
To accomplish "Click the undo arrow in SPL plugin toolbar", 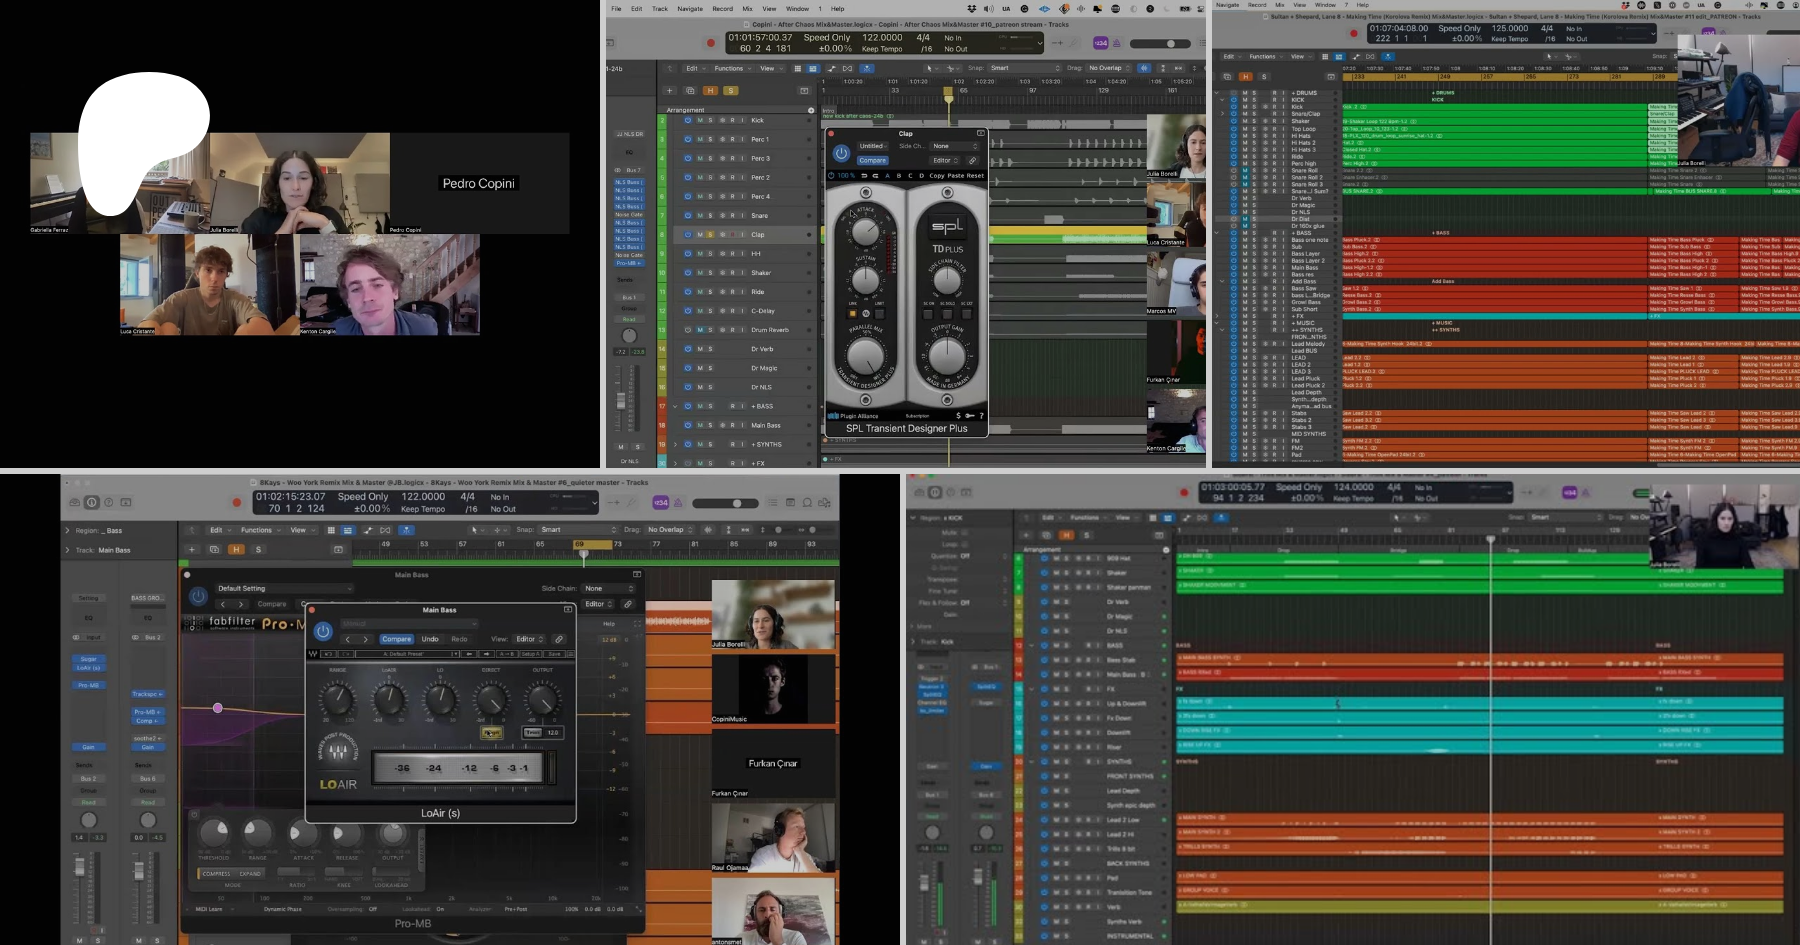I will click(864, 176).
